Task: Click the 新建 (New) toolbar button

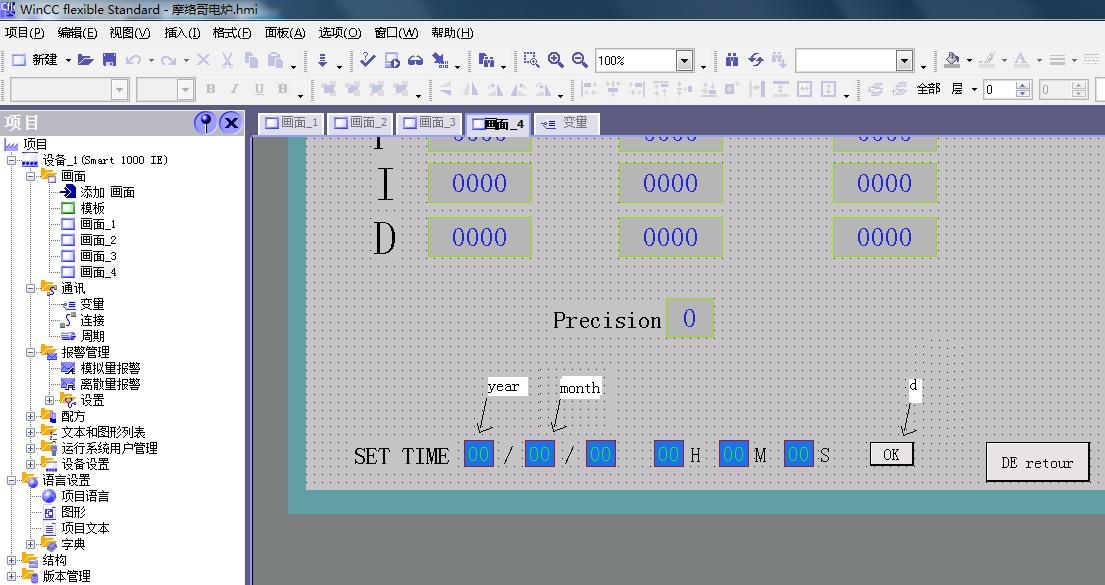Action: (x=35, y=60)
